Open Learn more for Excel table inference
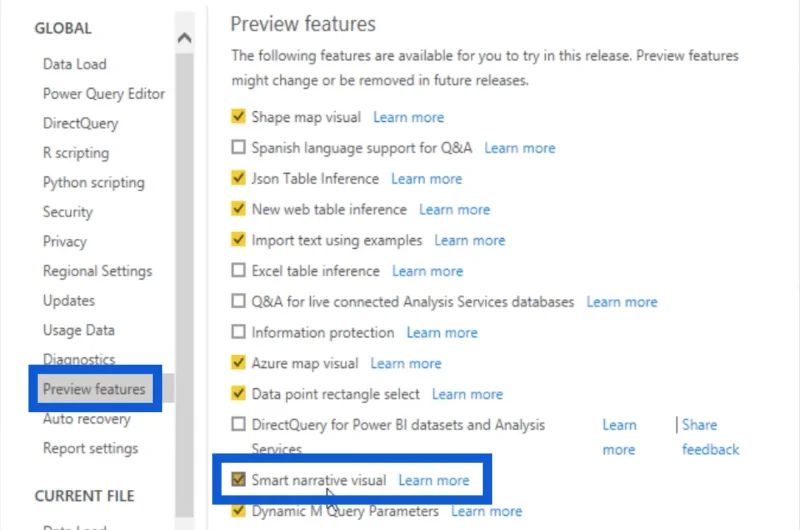 coord(428,271)
